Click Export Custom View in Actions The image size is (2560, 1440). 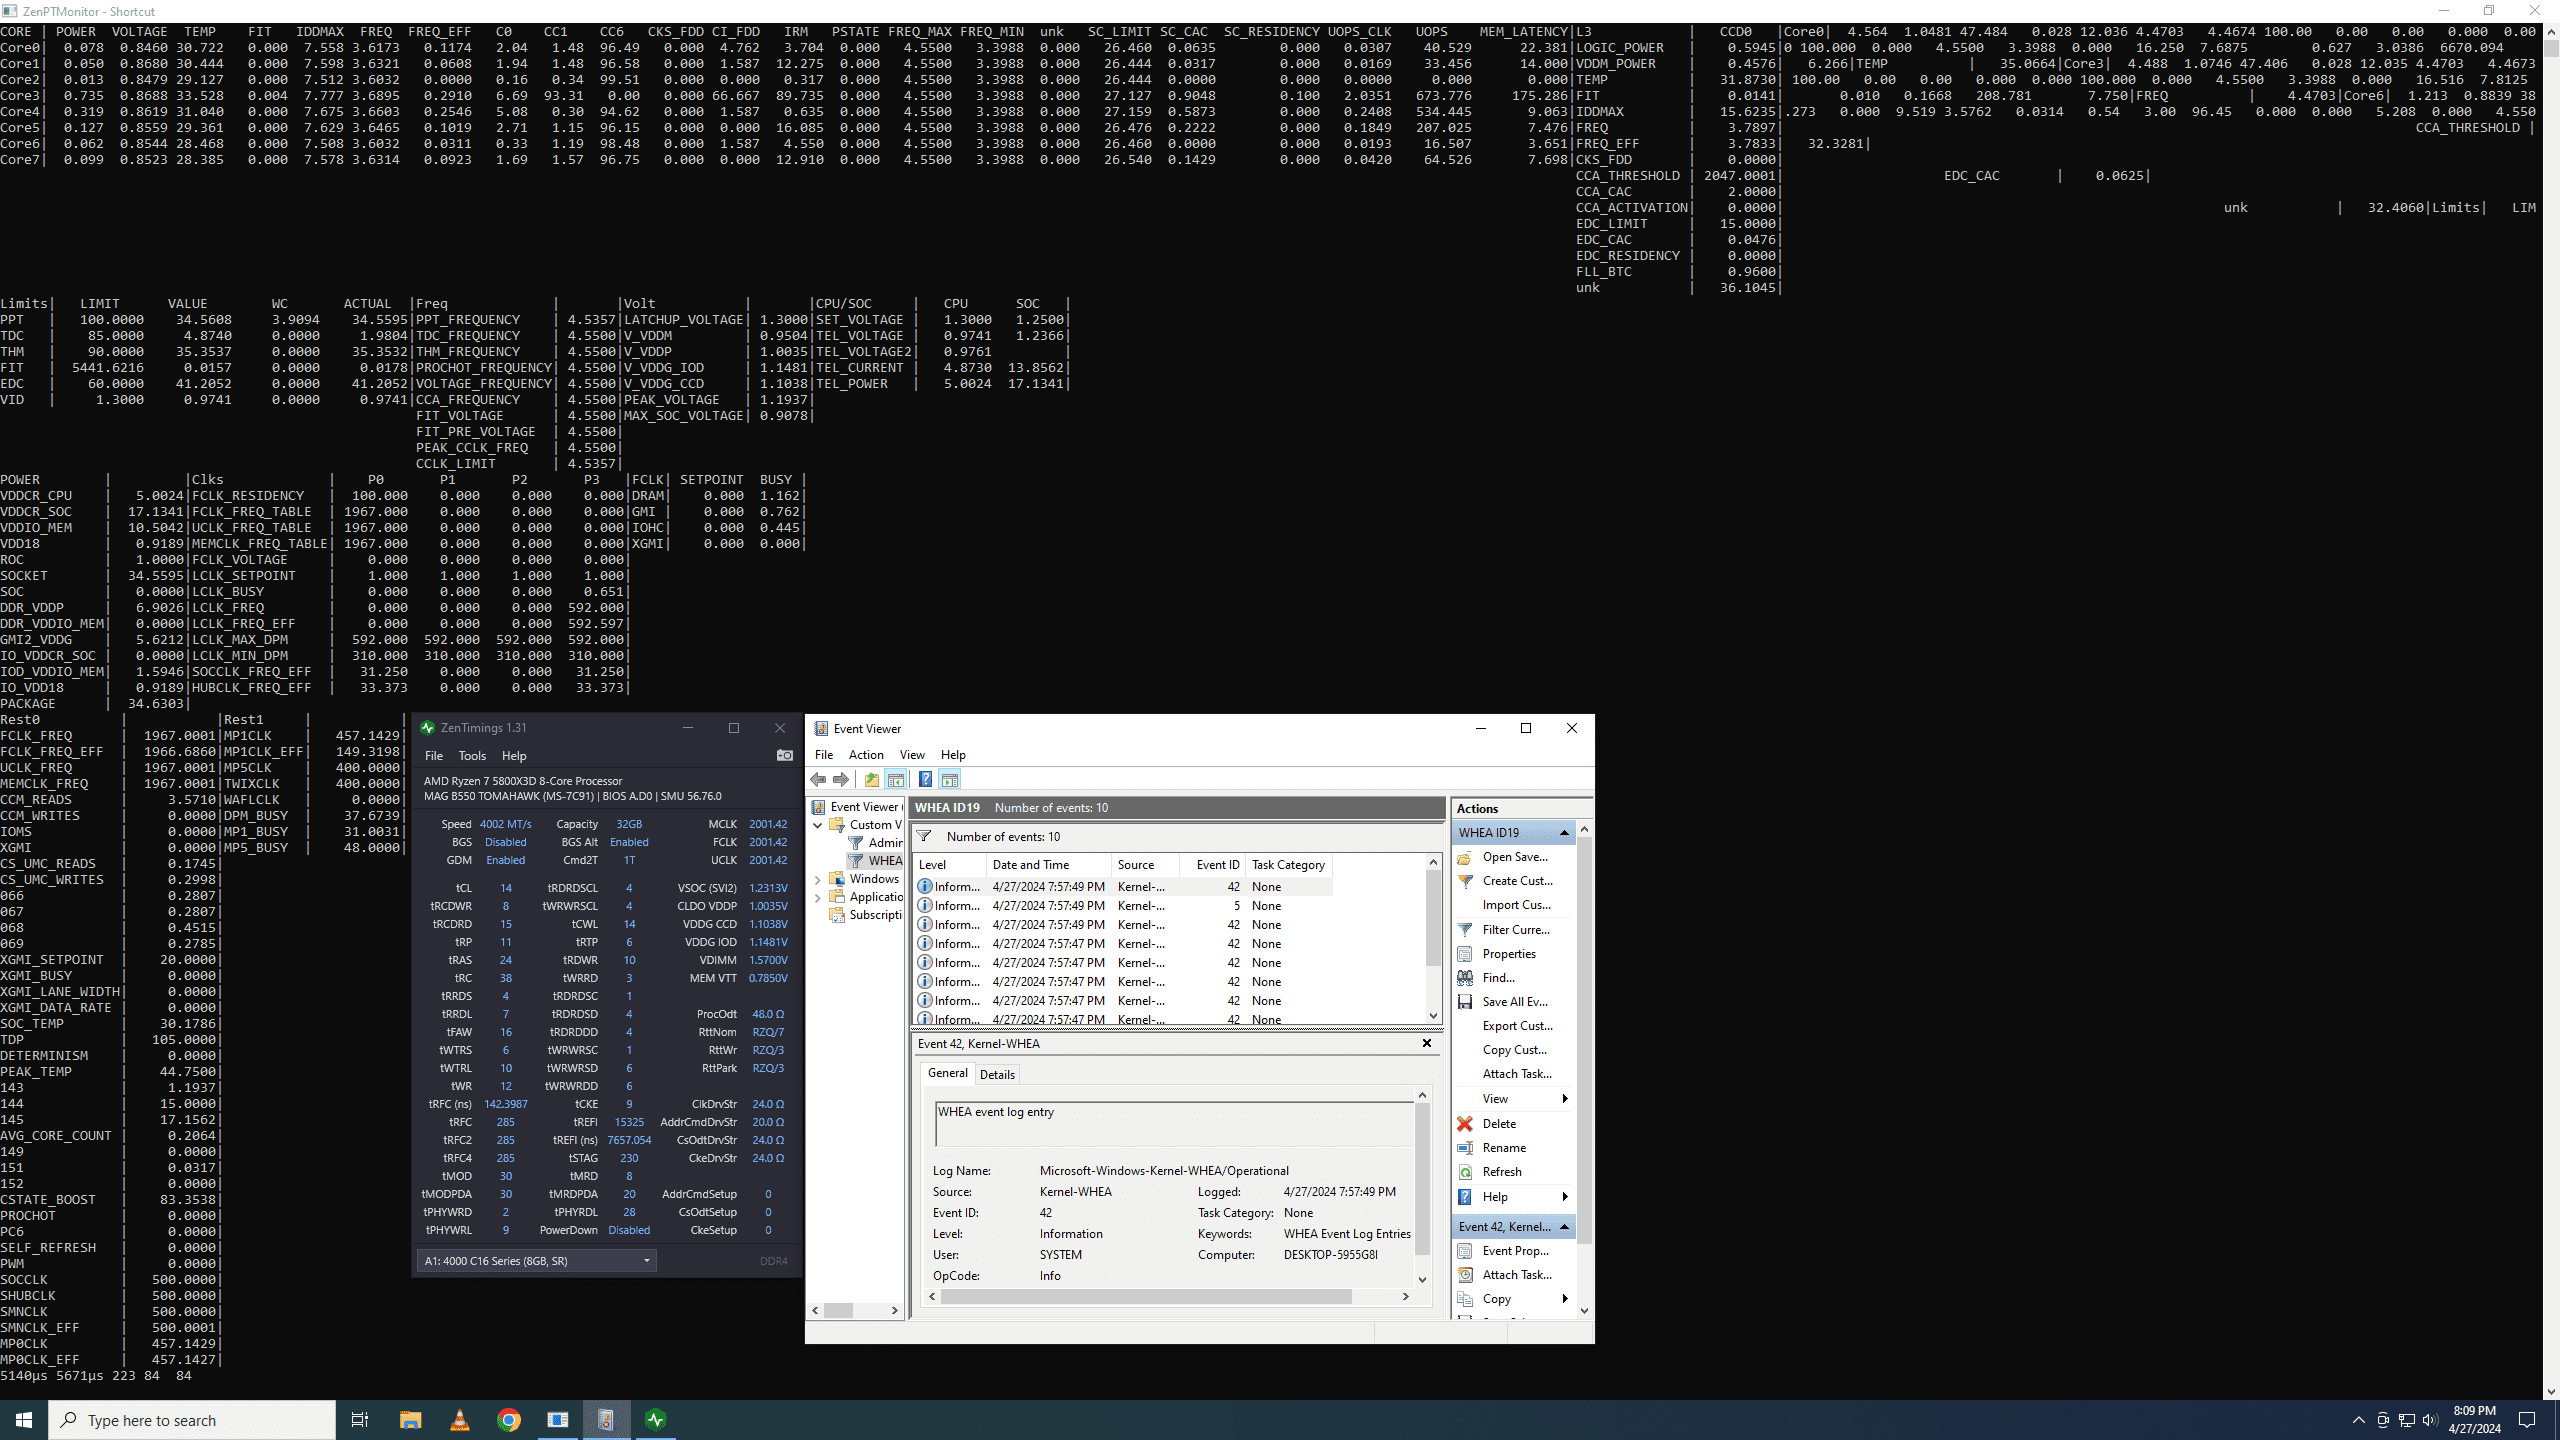1518,1026
